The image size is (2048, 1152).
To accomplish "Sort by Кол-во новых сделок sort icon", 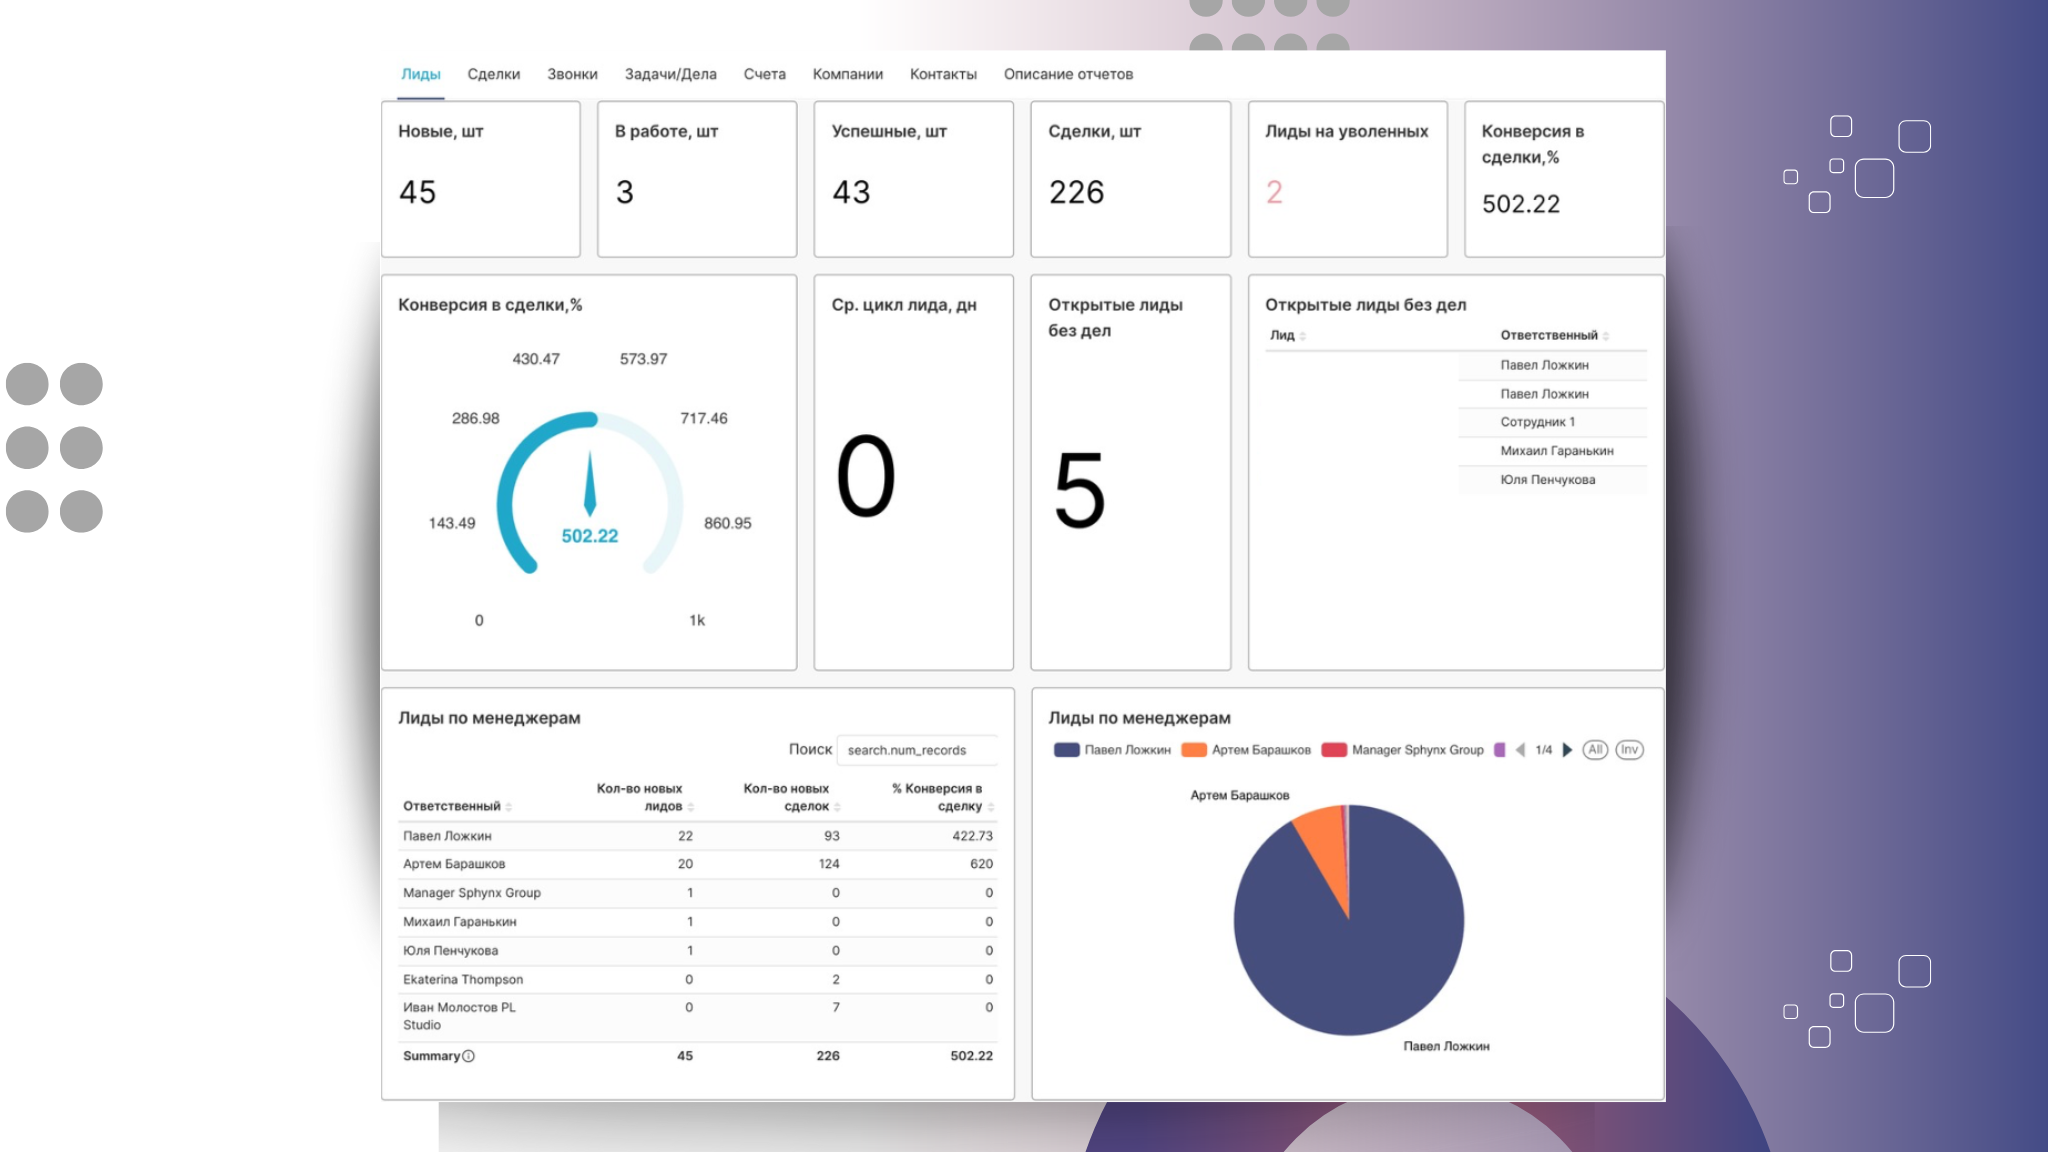I will [x=837, y=807].
